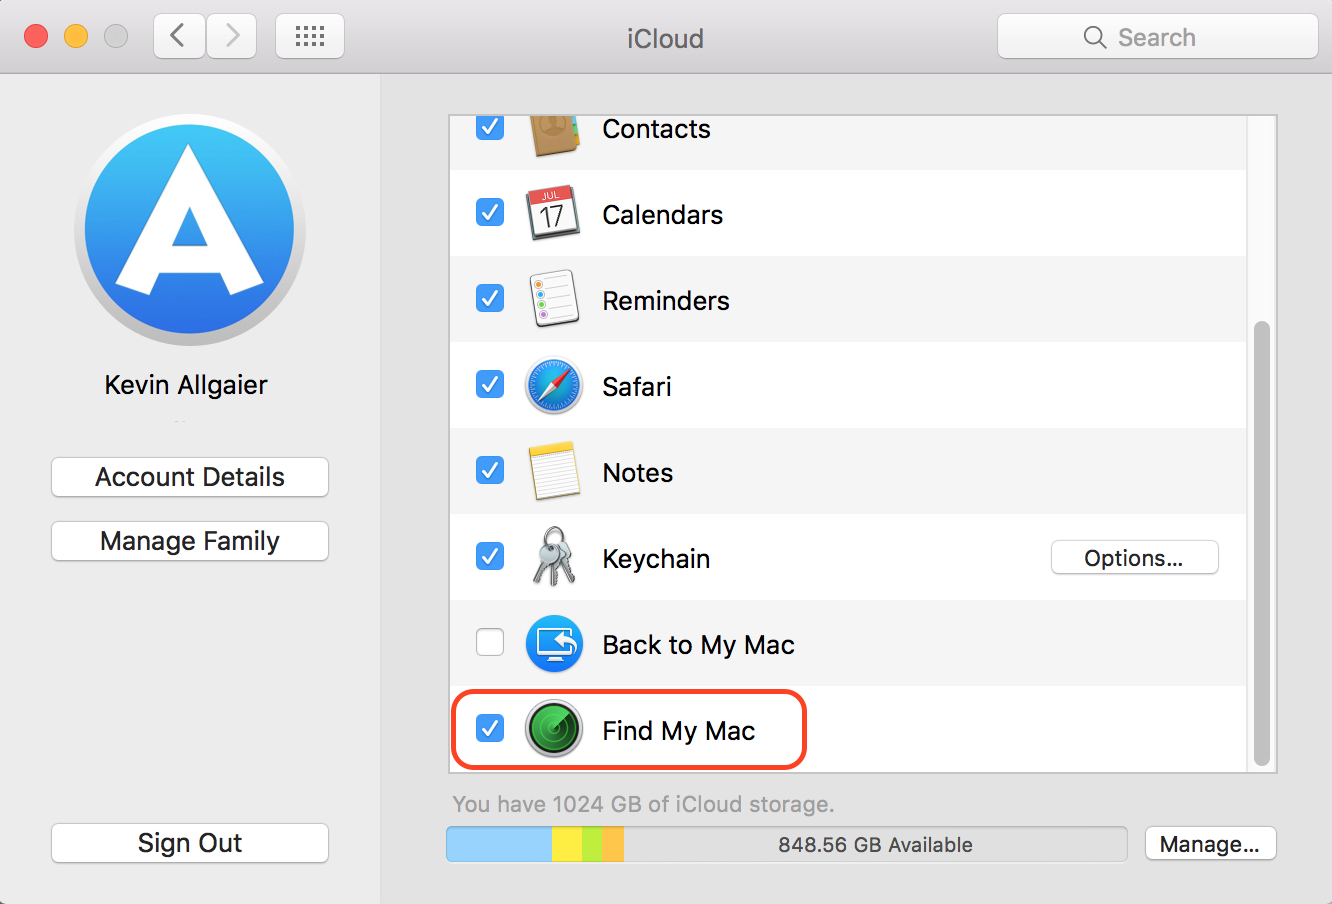Disable the Find My Mac checkbox
The height and width of the screenshot is (904, 1332).
[490, 728]
